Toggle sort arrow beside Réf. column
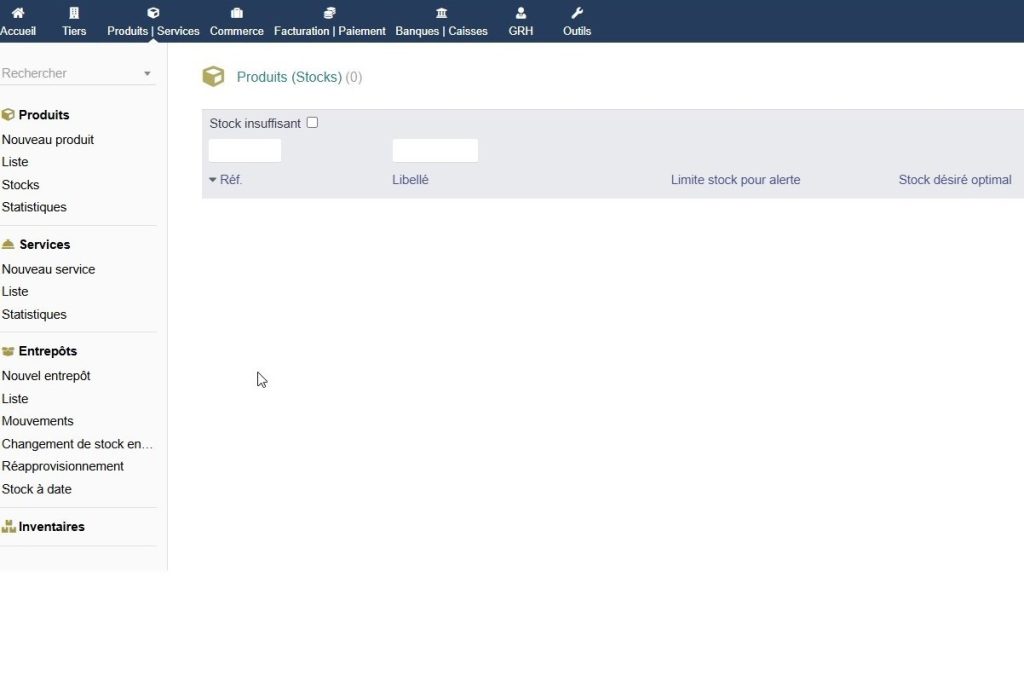This screenshot has width=1024, height=687. tap(212, 180)
